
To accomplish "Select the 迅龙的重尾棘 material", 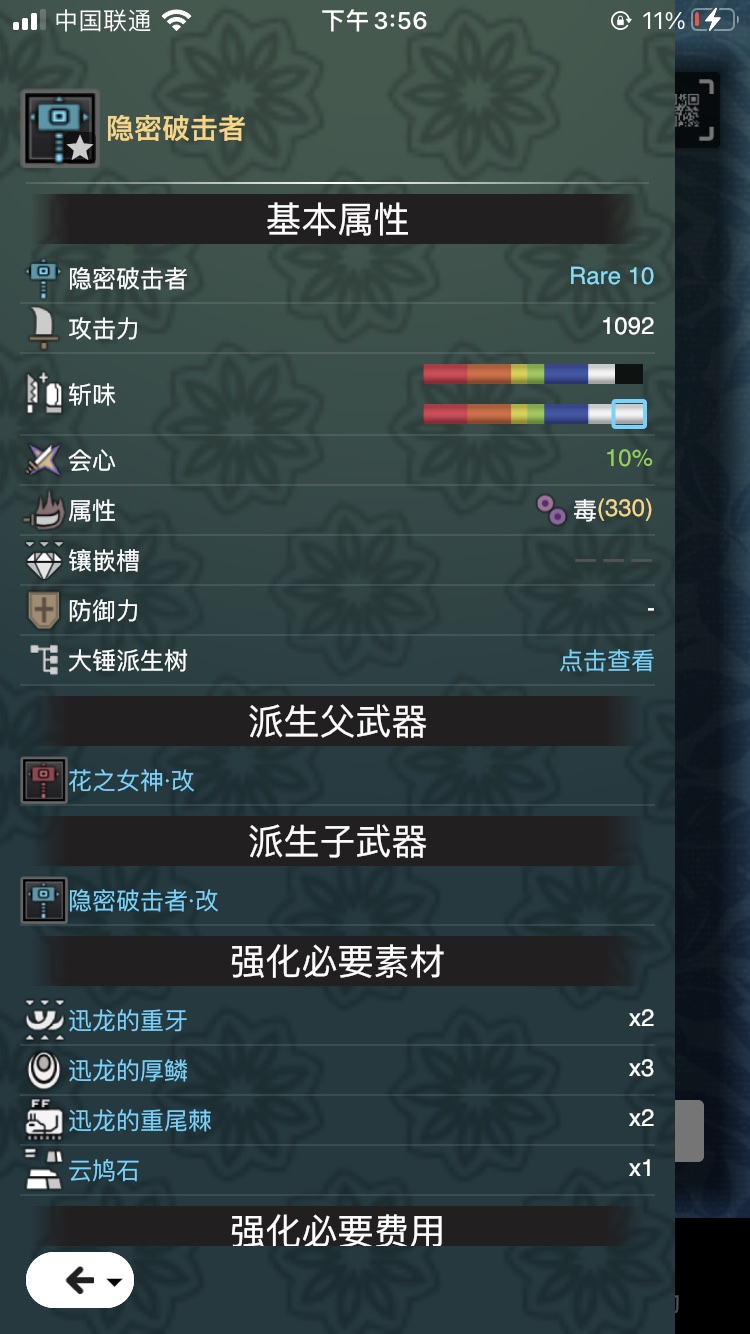I will coord(140,1120).
